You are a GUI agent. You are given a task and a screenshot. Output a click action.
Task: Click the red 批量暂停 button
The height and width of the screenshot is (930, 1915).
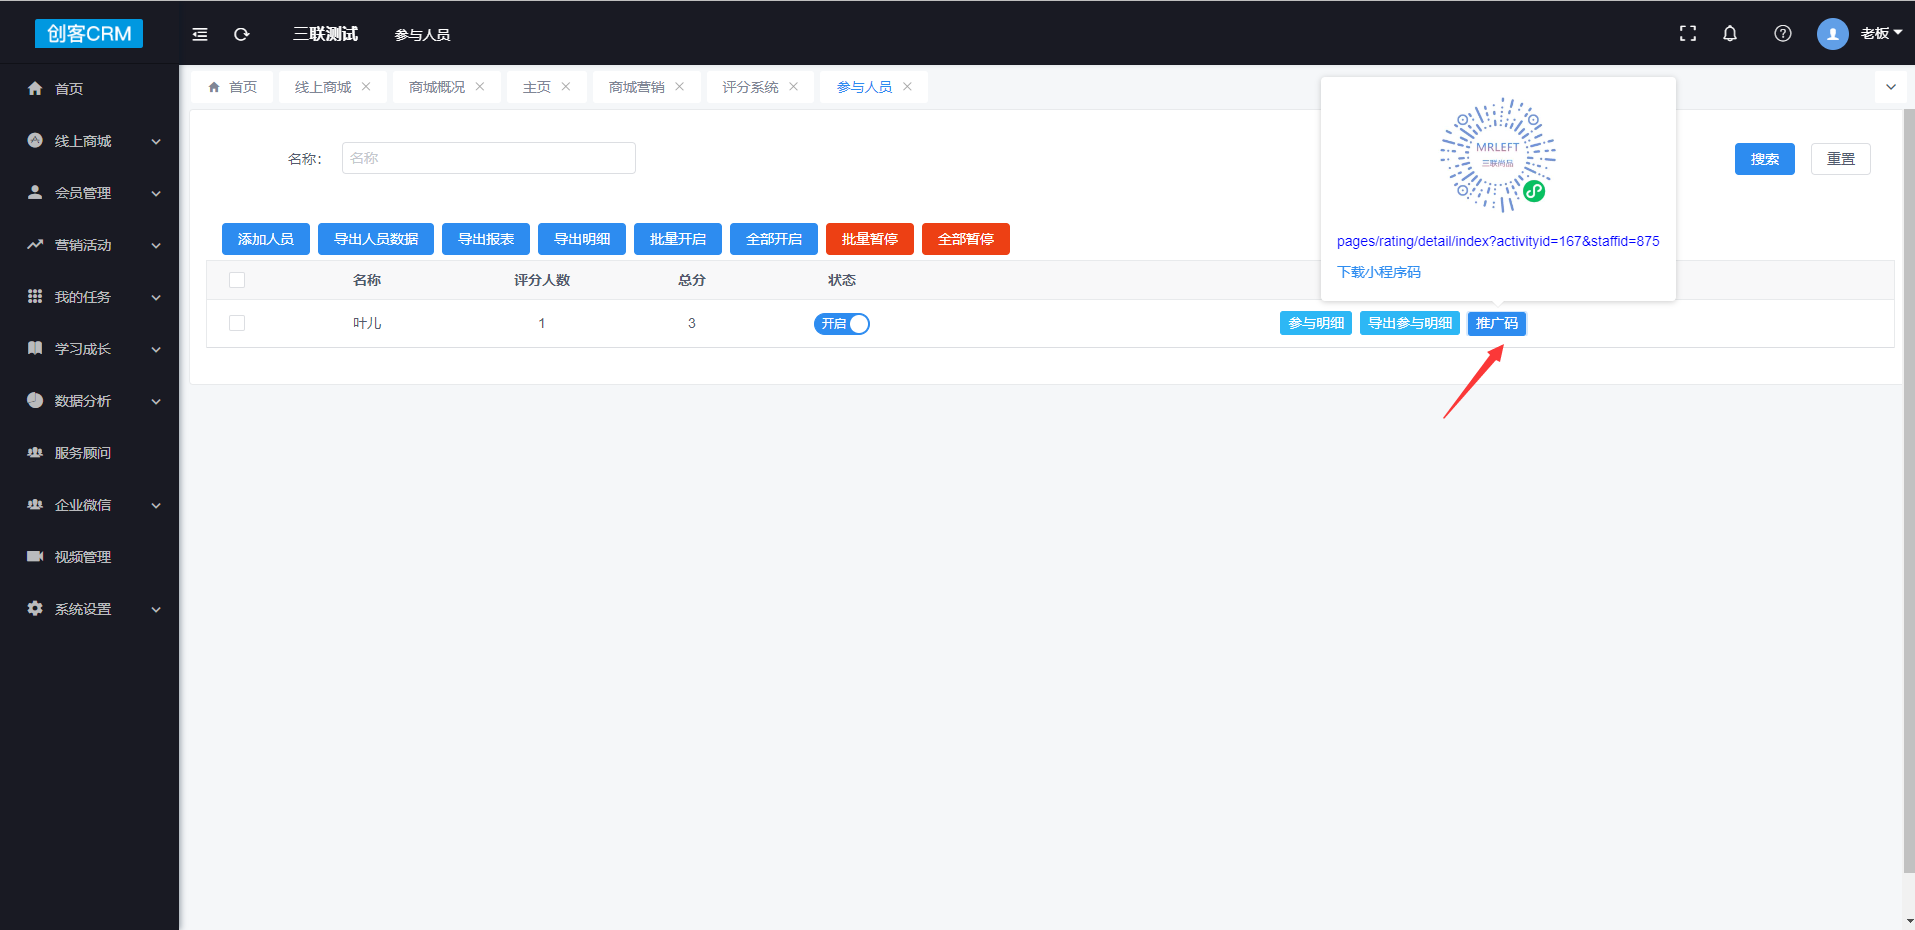point(870,239)
